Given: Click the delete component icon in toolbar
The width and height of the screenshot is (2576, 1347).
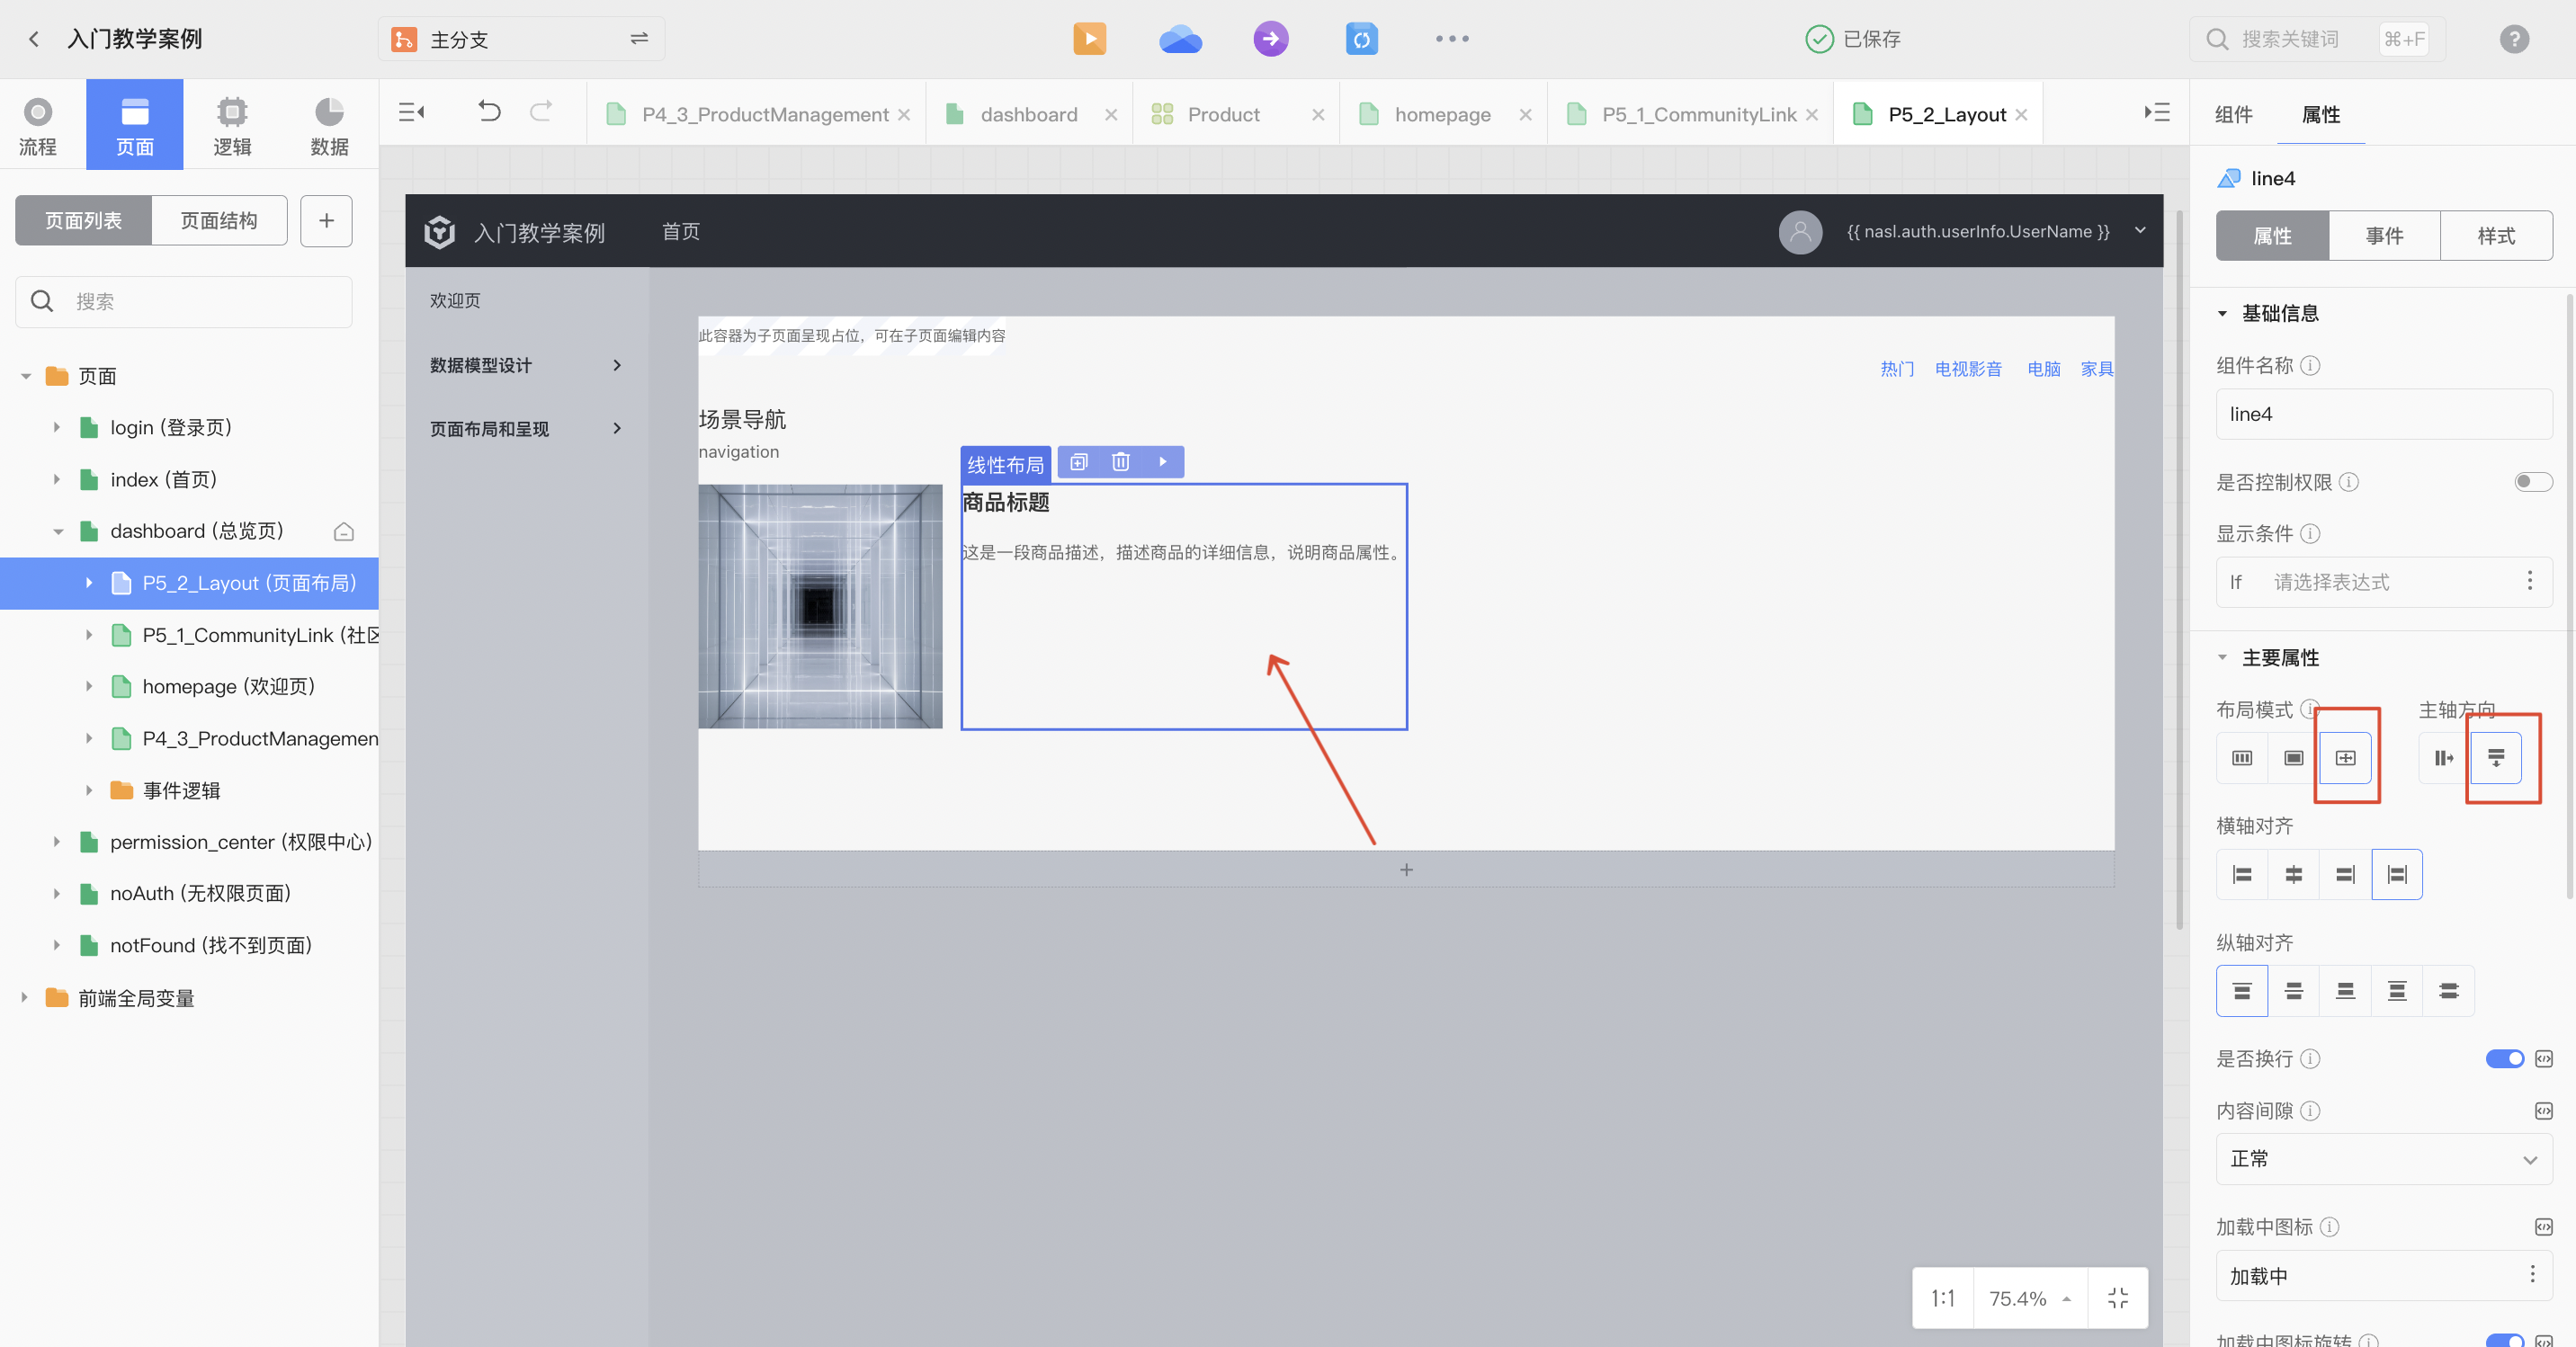Looking at the screenshot, I should 1119,461.
